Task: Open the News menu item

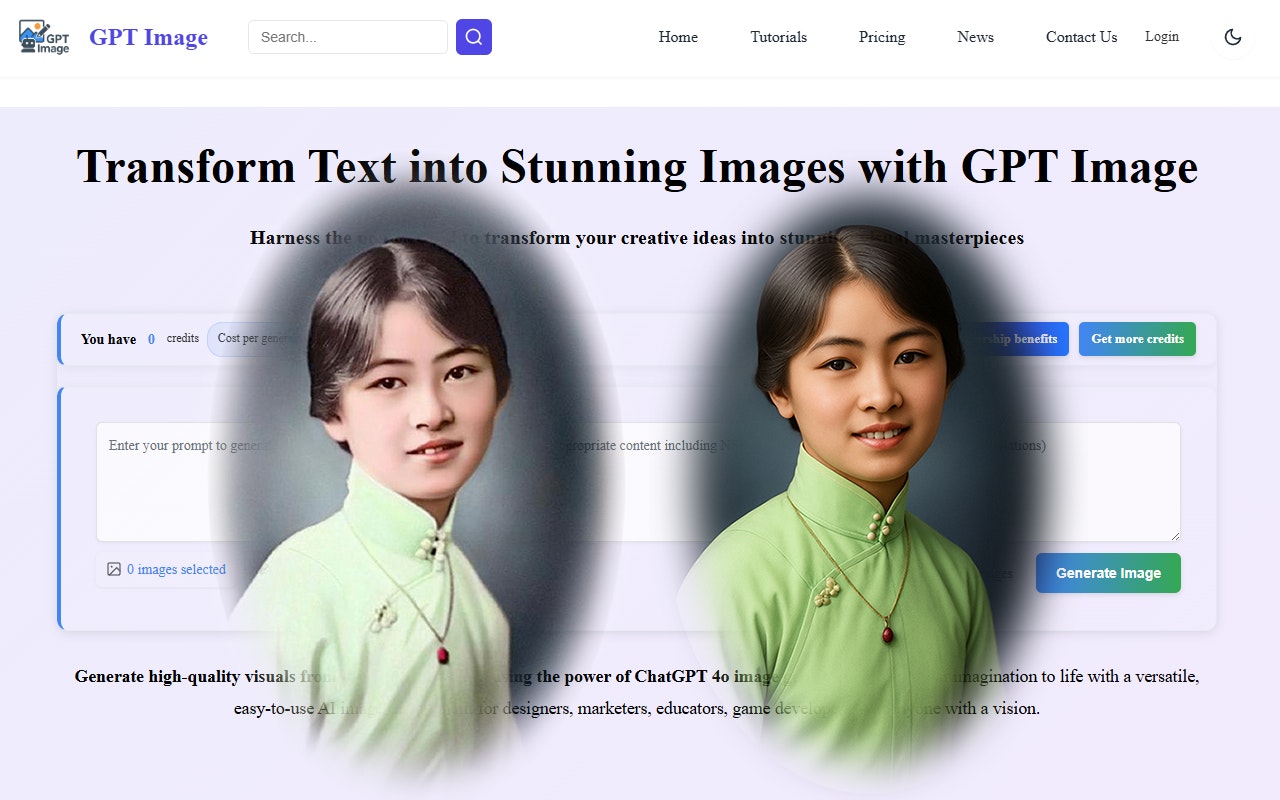Action: pos(975,37)
